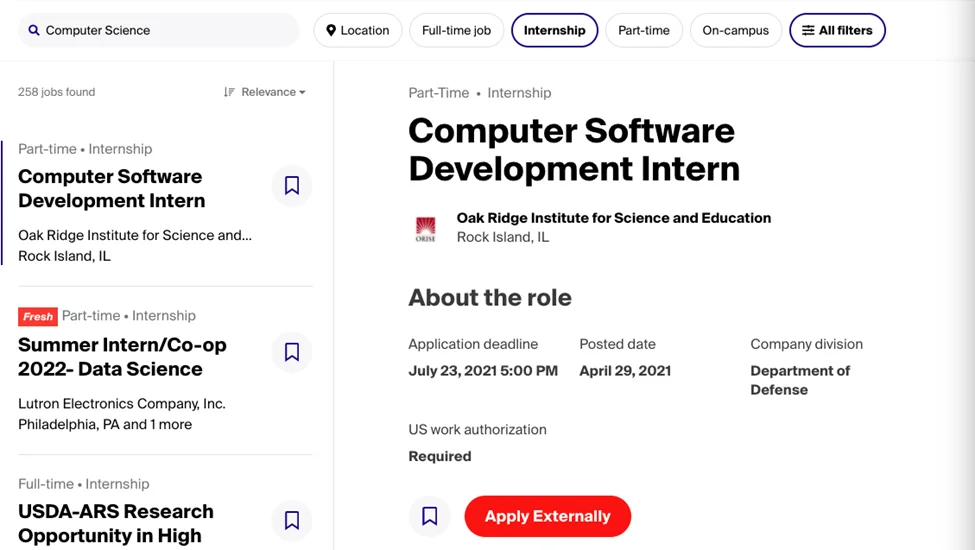Bookmark the Computer Software Development Intern listing
The width and height of the screenshot is (975, 550).
coord(292,186)
